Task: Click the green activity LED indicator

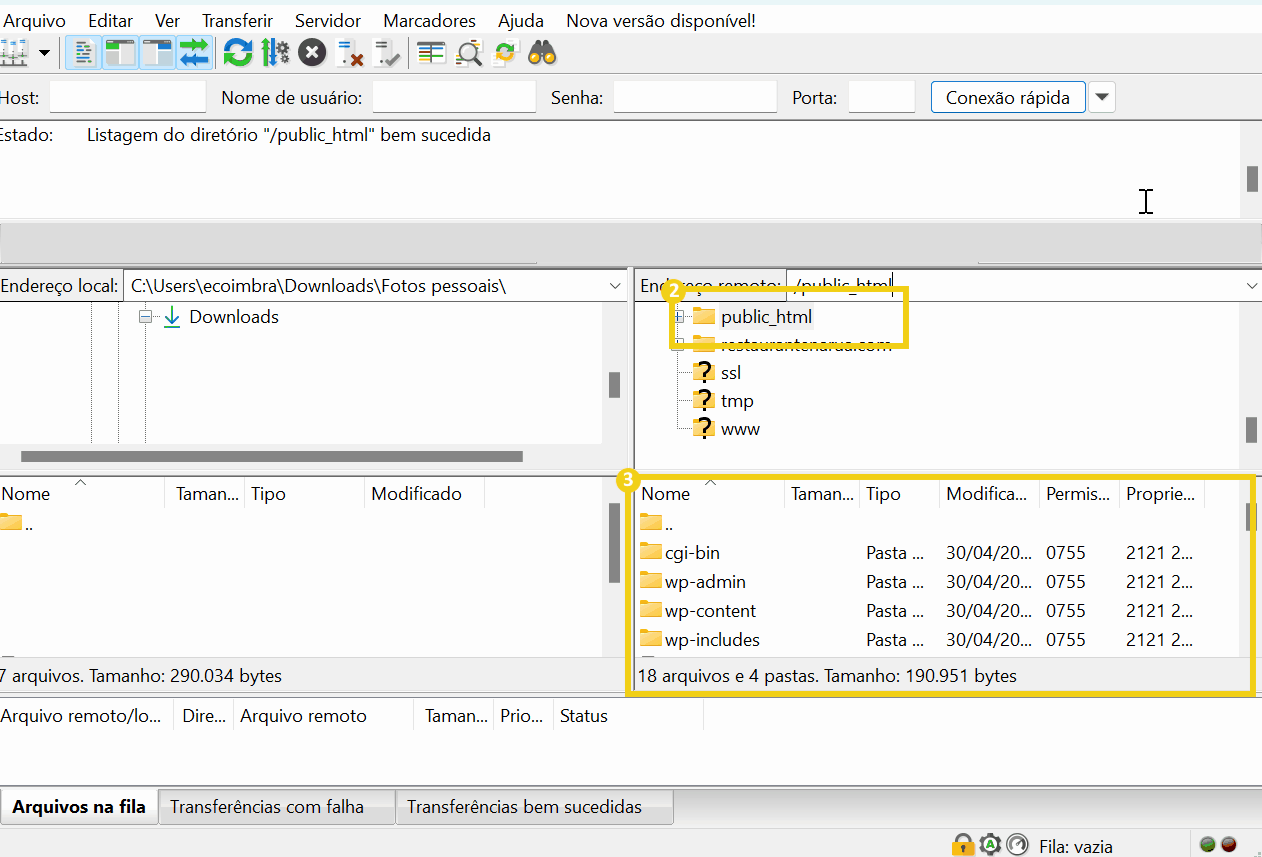Action: [x=1207, y=844]
